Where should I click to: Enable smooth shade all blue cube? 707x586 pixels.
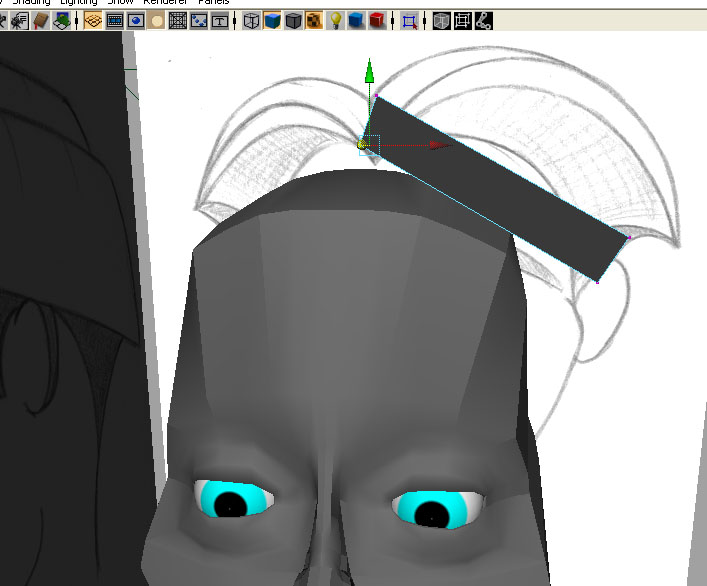(272, 21)
